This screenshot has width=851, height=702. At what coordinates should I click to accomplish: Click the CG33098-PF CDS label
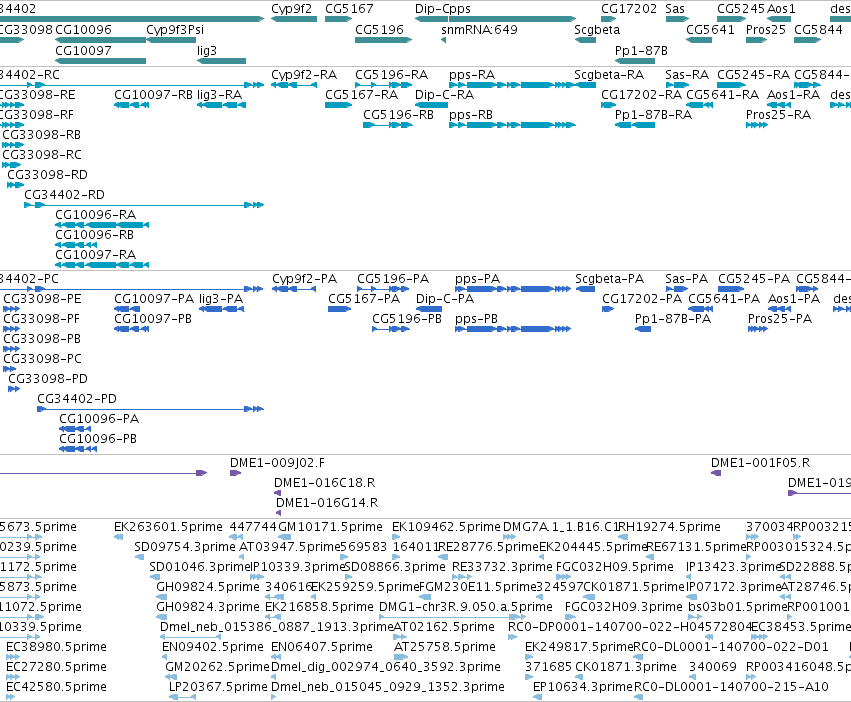41,319
